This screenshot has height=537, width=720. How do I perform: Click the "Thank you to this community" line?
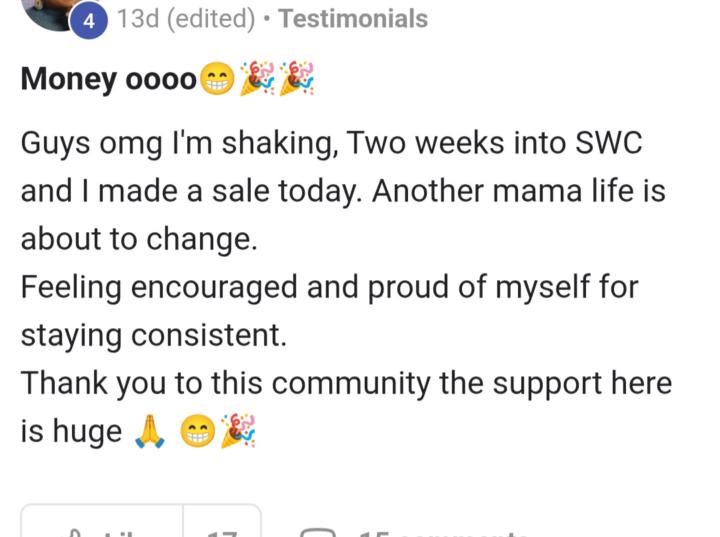tap(346, 383)
